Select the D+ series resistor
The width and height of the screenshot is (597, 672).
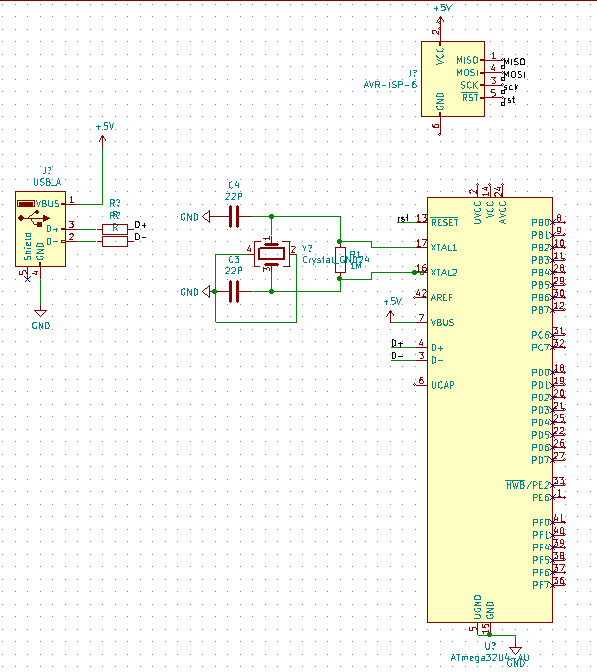coord(115,229)
